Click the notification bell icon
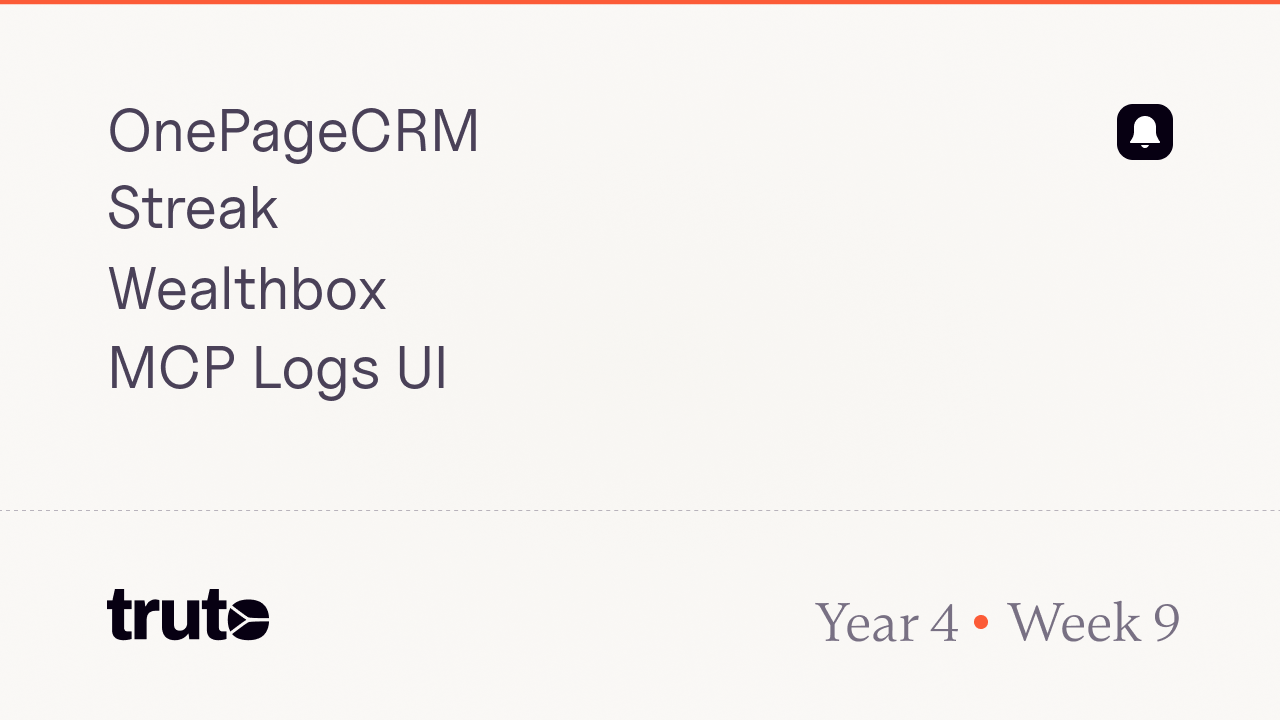This screenshot has height=720, width=1280. [1144, 132]
